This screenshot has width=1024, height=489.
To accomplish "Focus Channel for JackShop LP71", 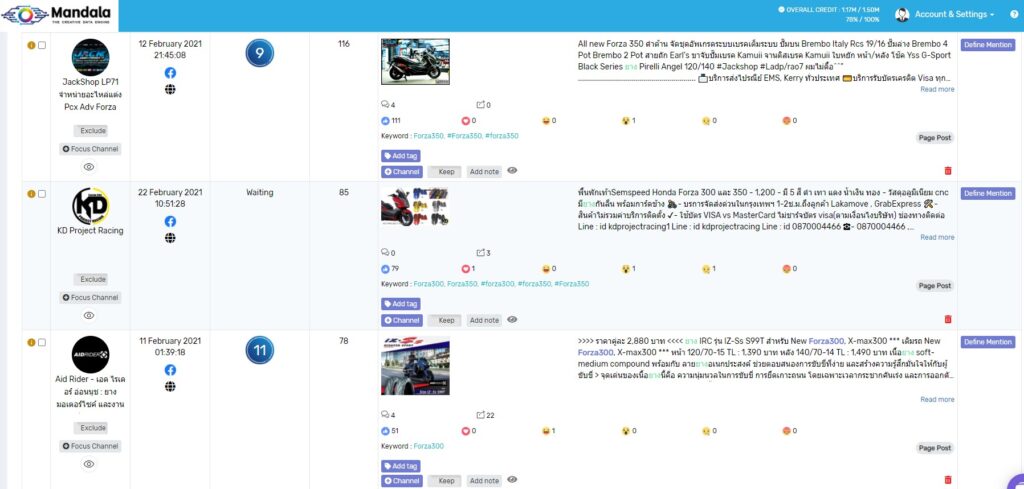I will click(x=90, y=149).
